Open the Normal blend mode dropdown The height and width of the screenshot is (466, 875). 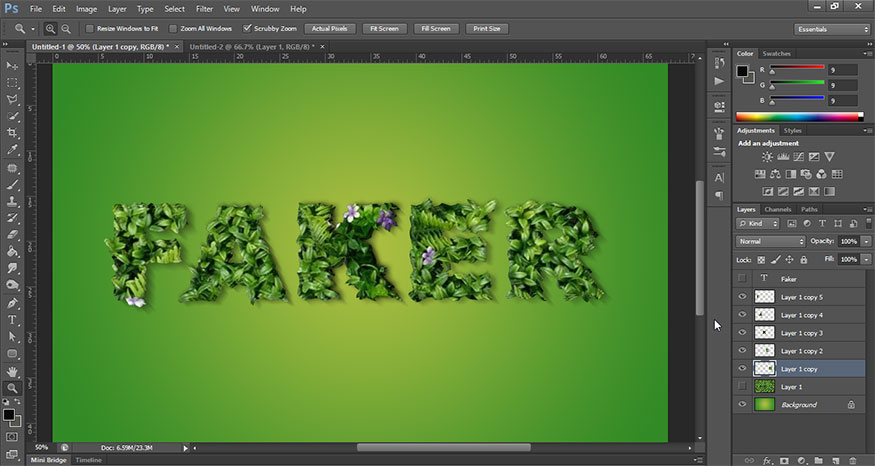tap(770, 241)
